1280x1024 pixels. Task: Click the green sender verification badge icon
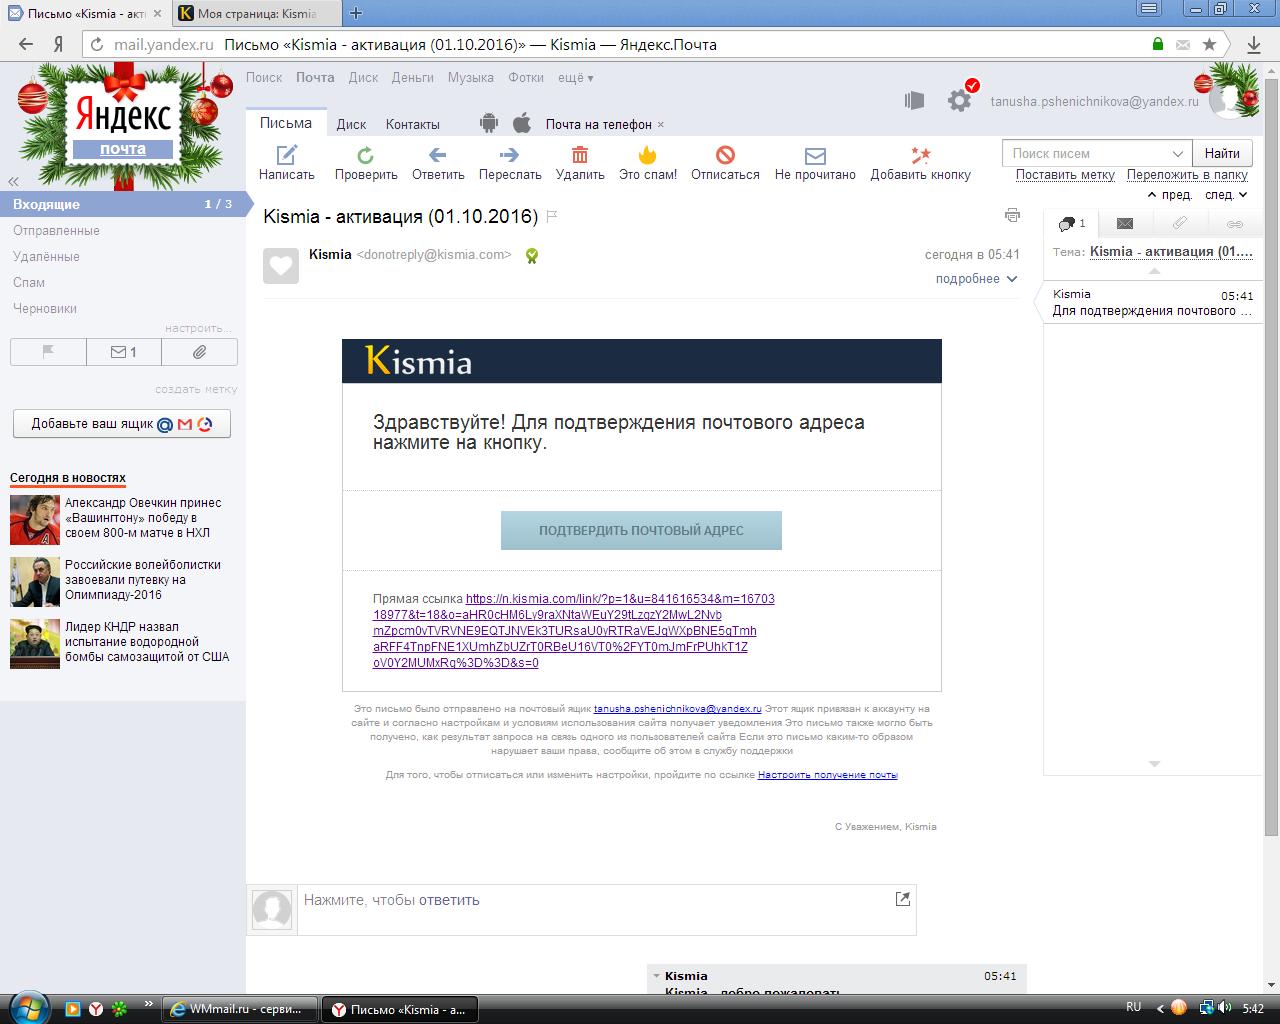click(x=532, y=256)
